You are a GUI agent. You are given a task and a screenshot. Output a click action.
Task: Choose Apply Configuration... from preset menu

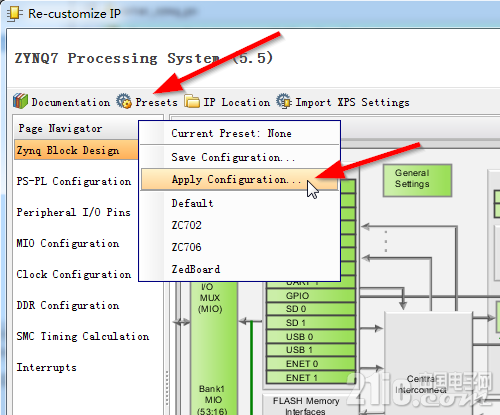pyautogui.click(x=240, y=179)
